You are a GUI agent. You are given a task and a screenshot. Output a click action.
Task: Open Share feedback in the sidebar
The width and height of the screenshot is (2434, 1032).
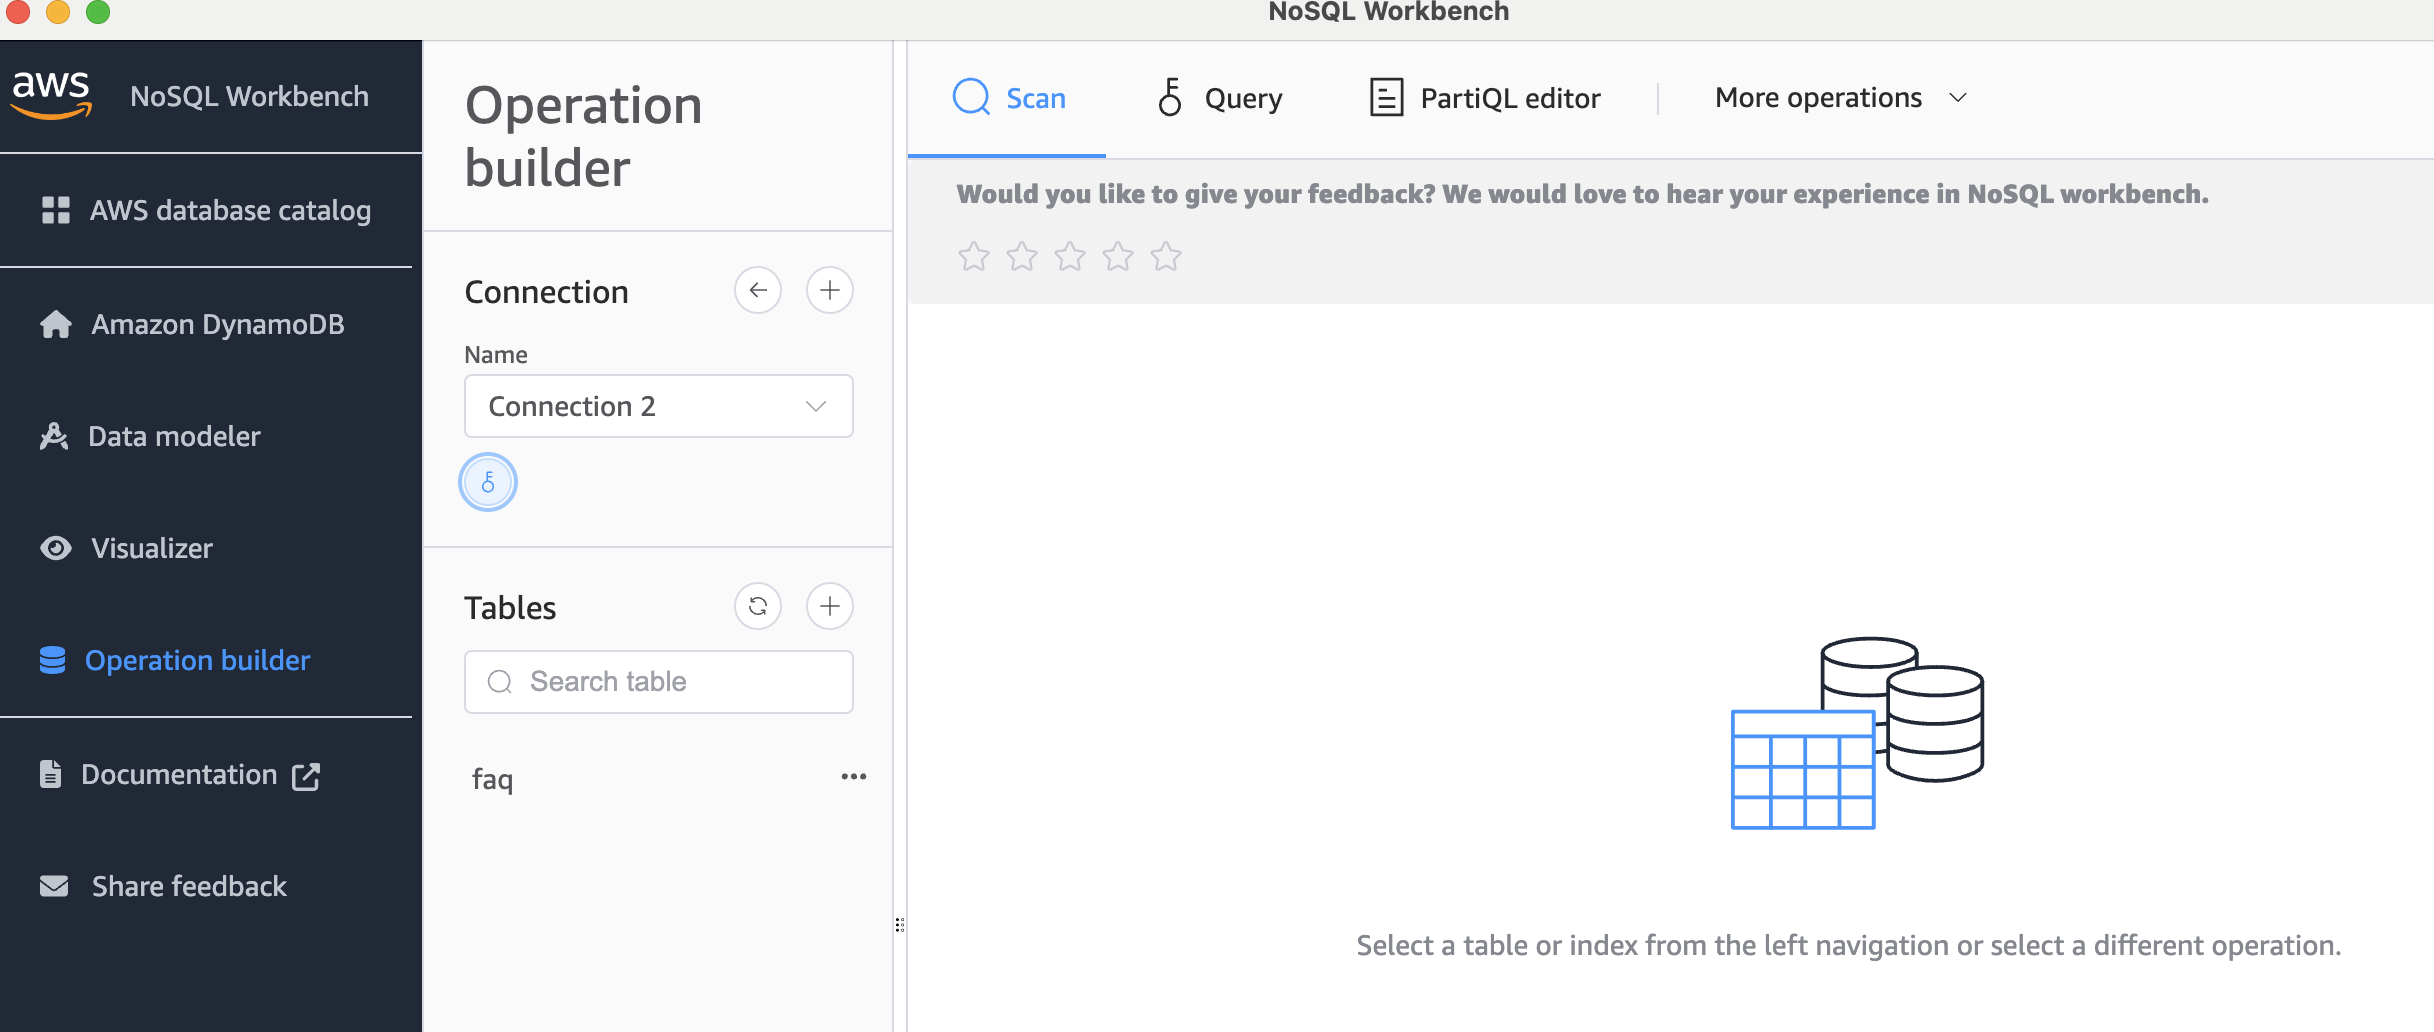click(x=163, y=886)
